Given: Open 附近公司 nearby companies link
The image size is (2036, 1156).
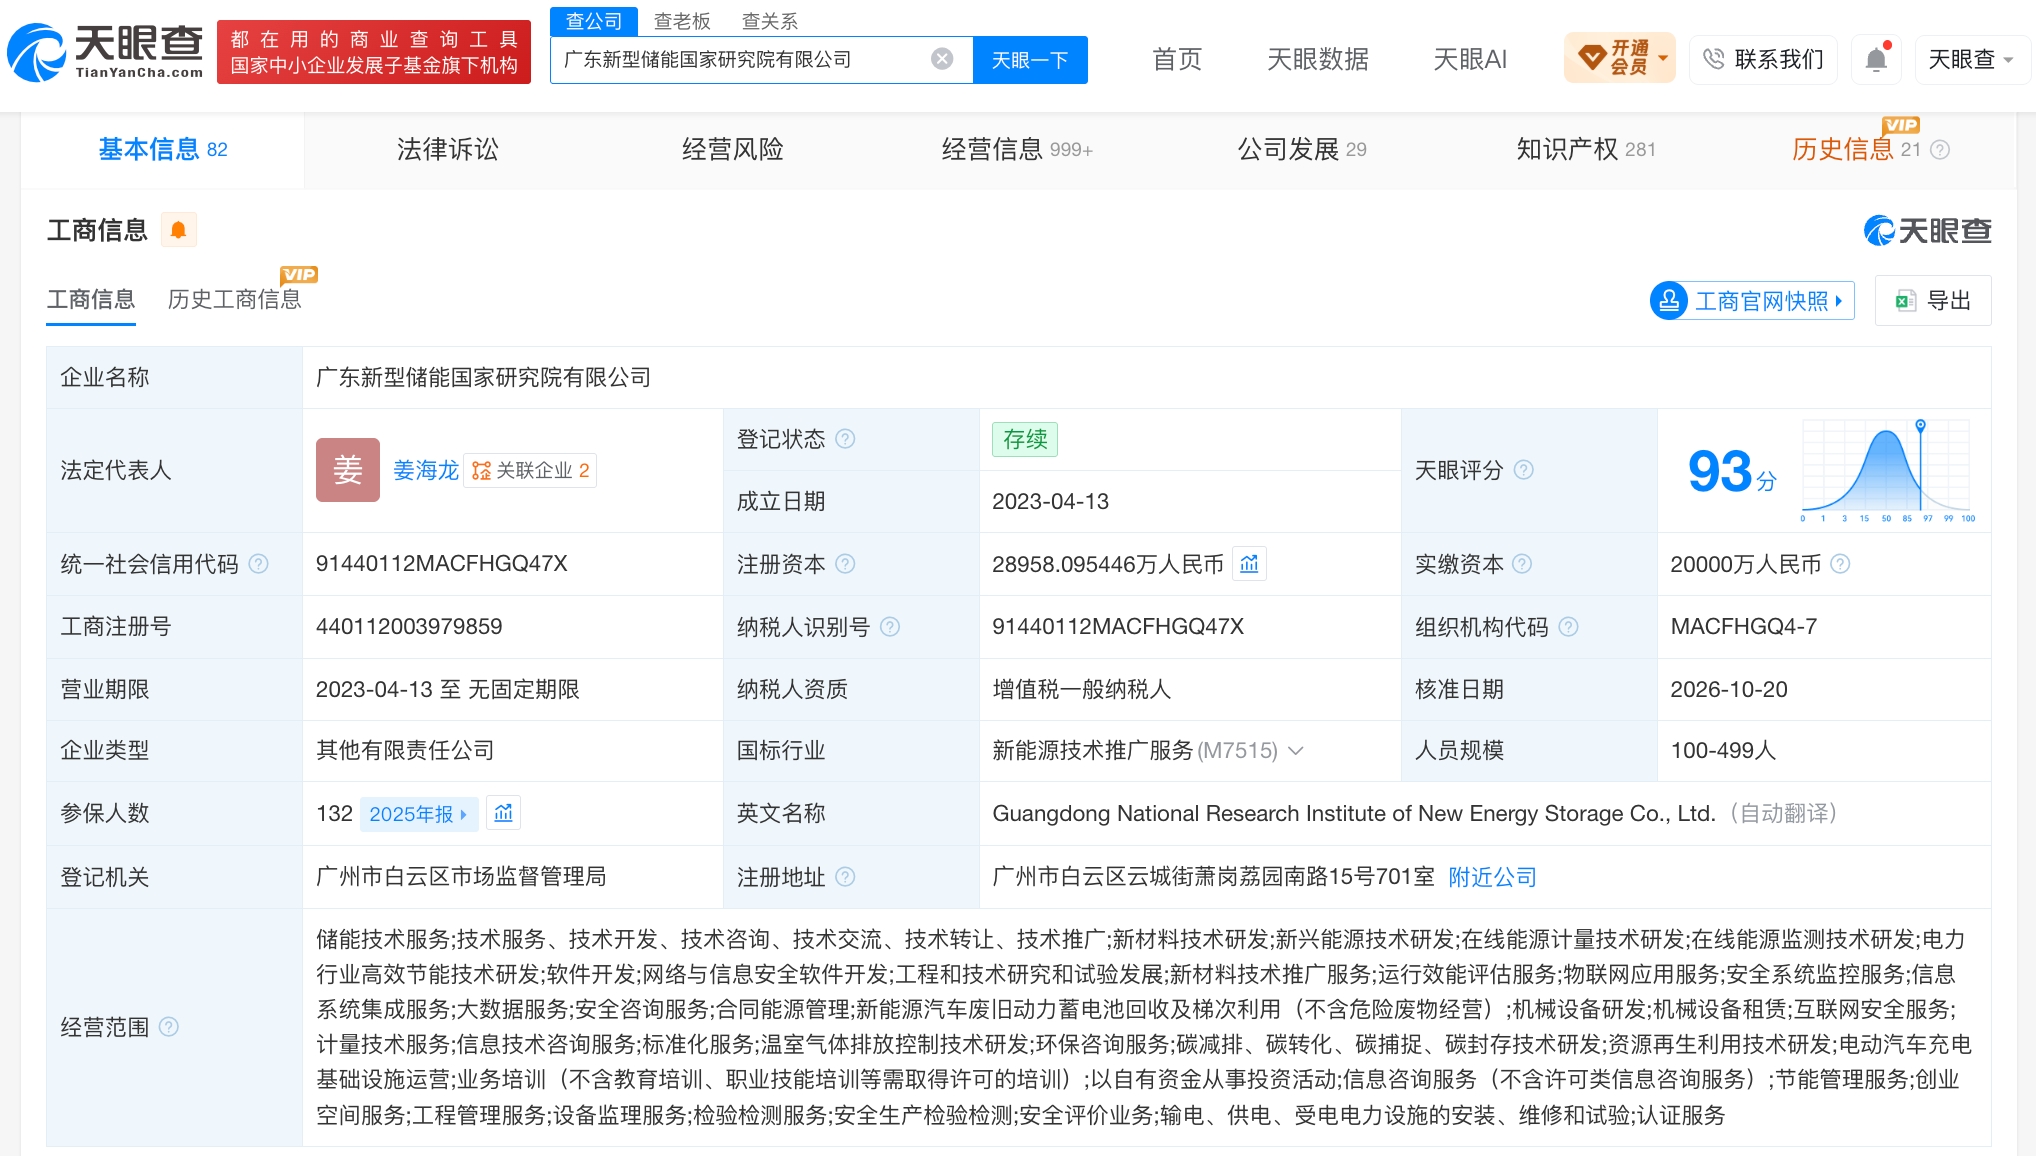Looking at the screenshot, I should click(x=1492, y=877).
